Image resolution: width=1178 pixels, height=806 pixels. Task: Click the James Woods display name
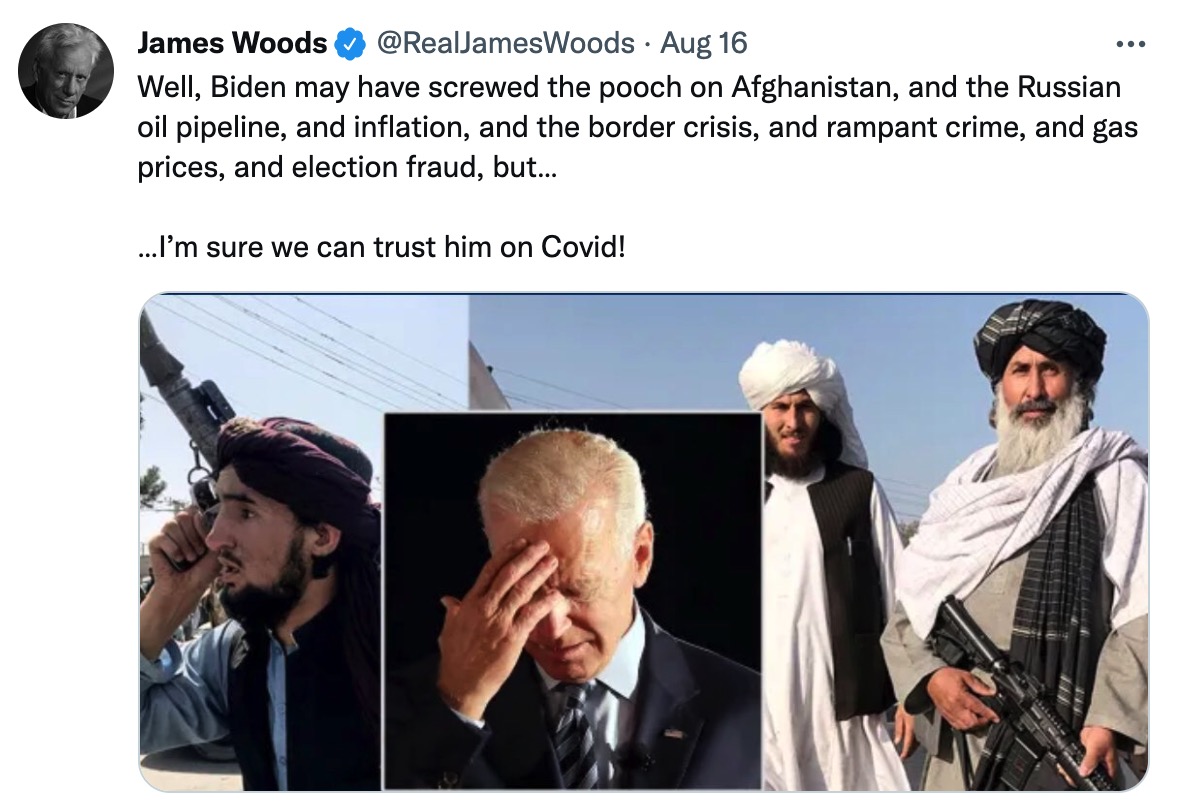[x=232, y=43]
